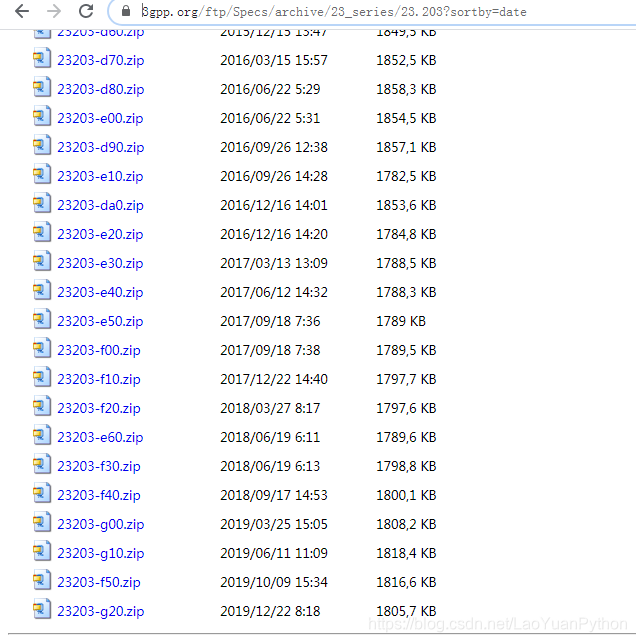Click the date 2018/09/17 14:53
This screenshot has height=642, width=636.
pos(274,495)
